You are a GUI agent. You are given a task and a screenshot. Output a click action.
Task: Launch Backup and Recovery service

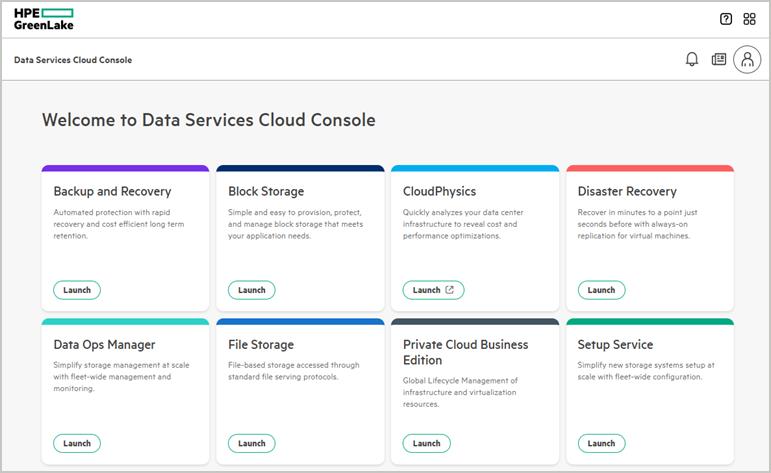[x=77, y=290]
